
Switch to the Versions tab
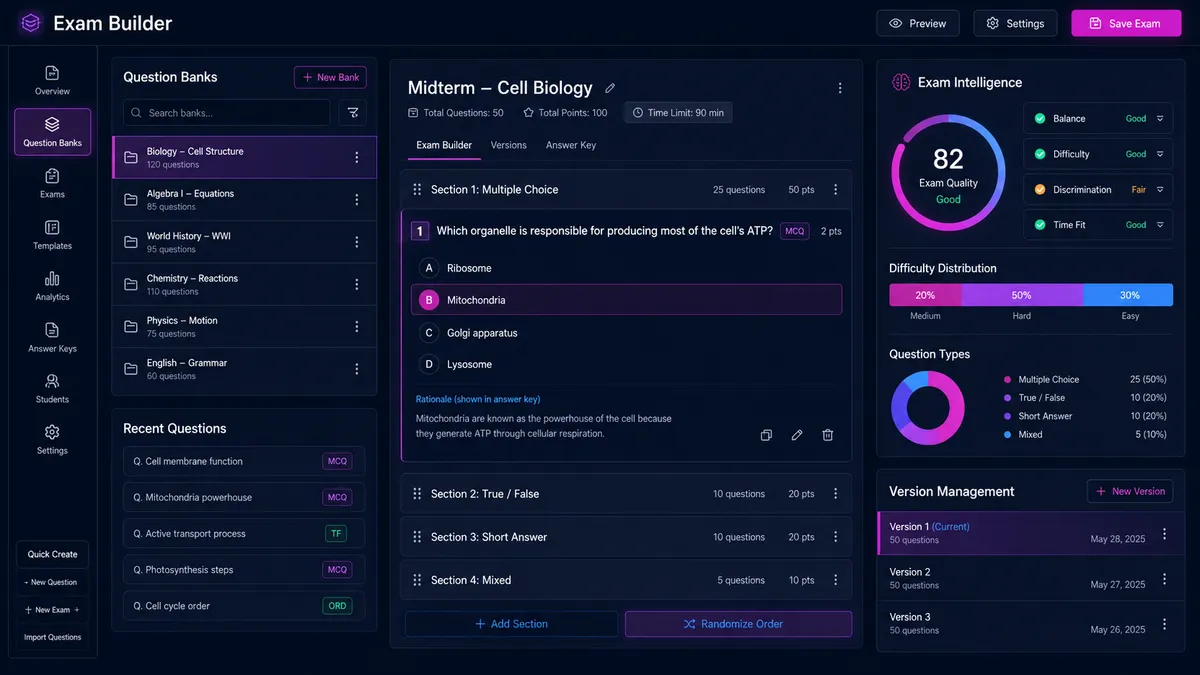point(508,145)
